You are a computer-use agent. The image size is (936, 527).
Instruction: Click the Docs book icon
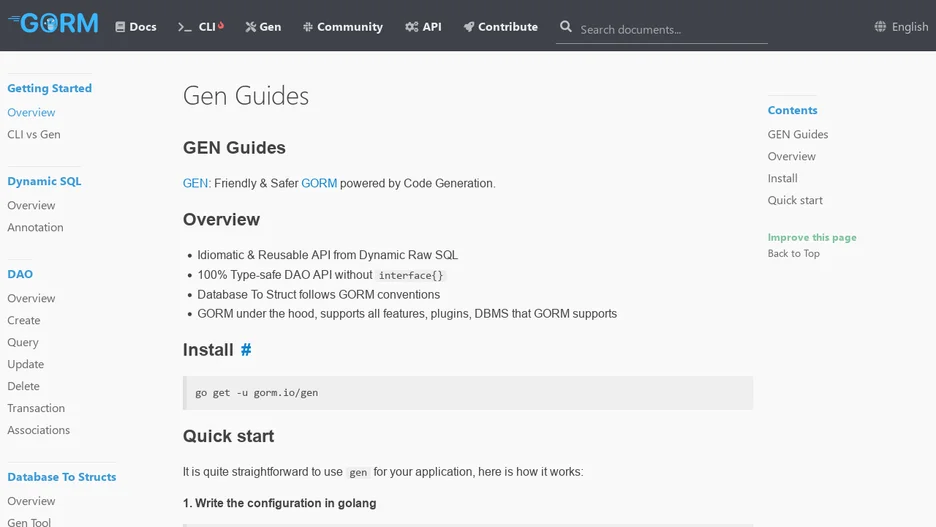120,27
